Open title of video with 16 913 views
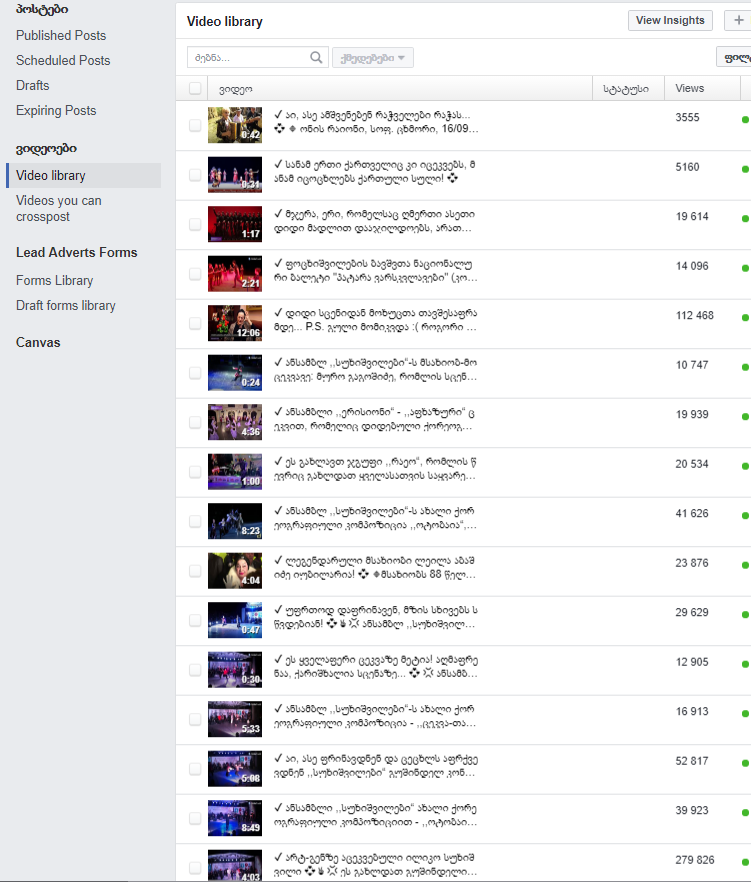The height and width of the screenshot is (882, 751). pos(375,716)
